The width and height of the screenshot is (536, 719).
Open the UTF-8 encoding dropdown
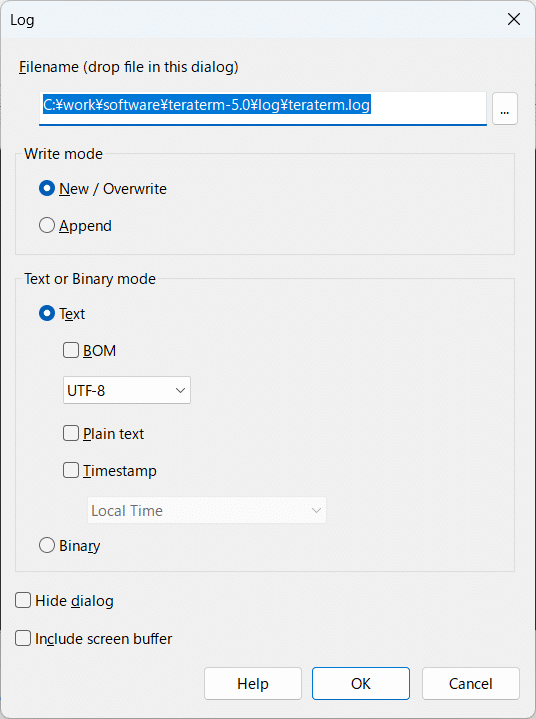[127, 390]
